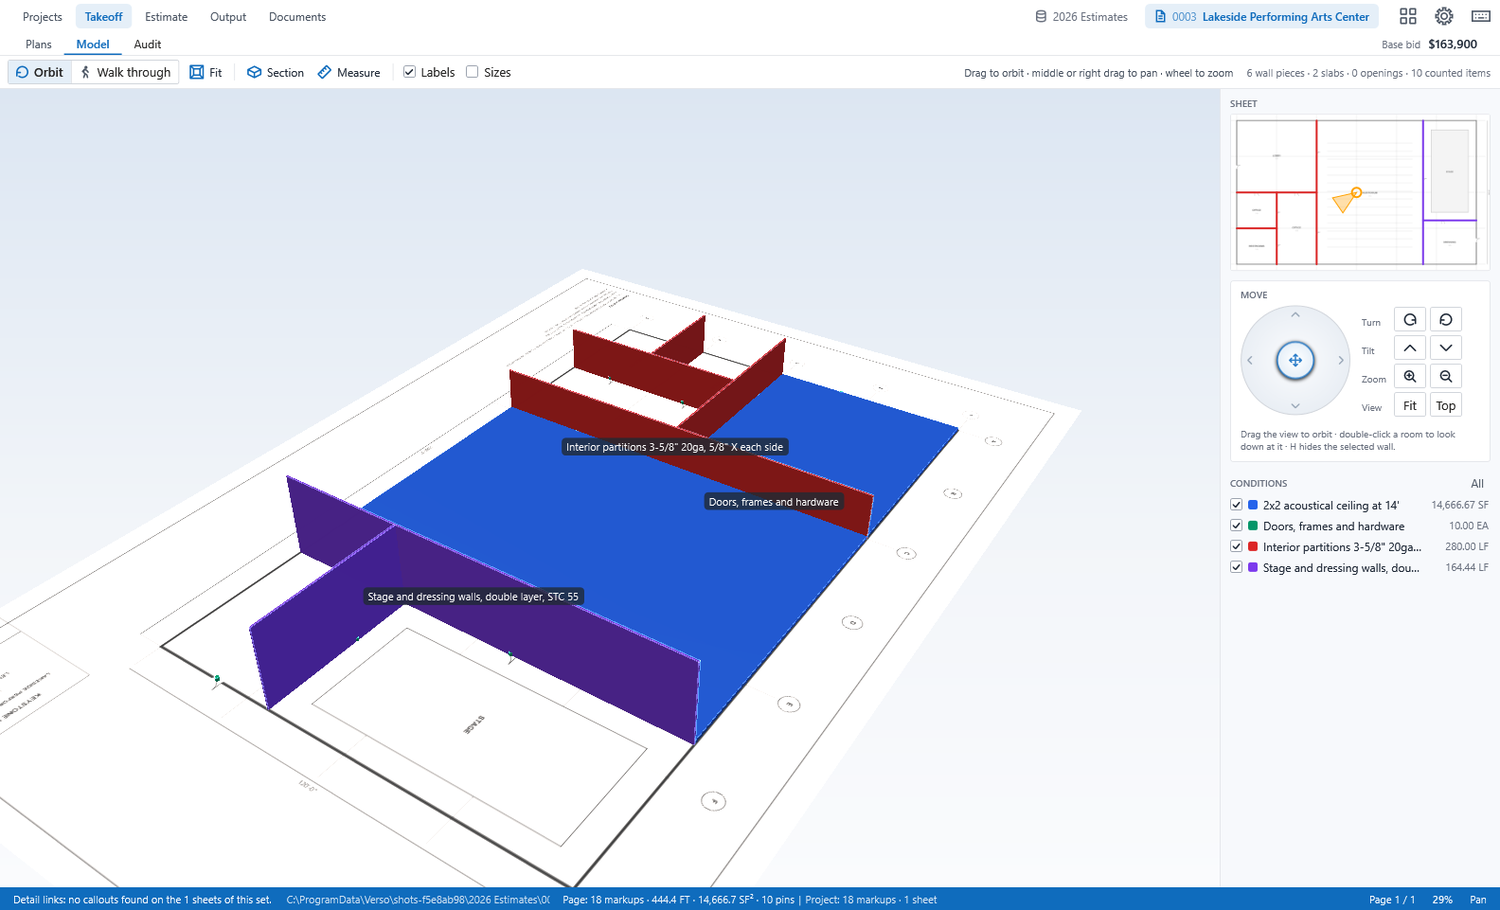Click the All conditions link
Image resolution: width=1500 pixels, height=910 pixels.
point(1477,483)
